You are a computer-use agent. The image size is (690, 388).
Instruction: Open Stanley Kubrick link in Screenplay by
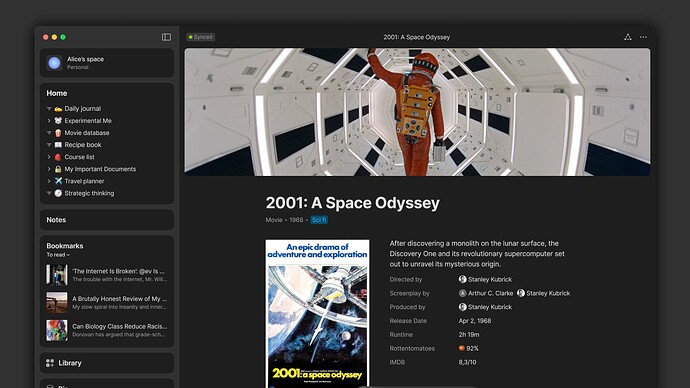(548, 293)
